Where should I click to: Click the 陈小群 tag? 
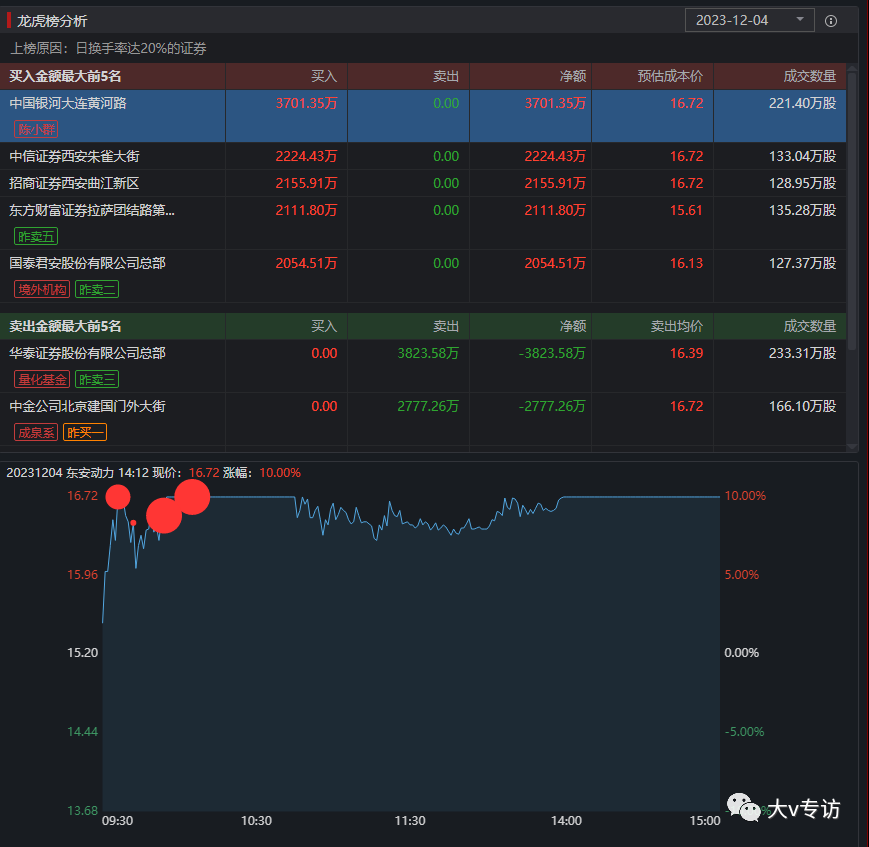[x=37, y=130]
